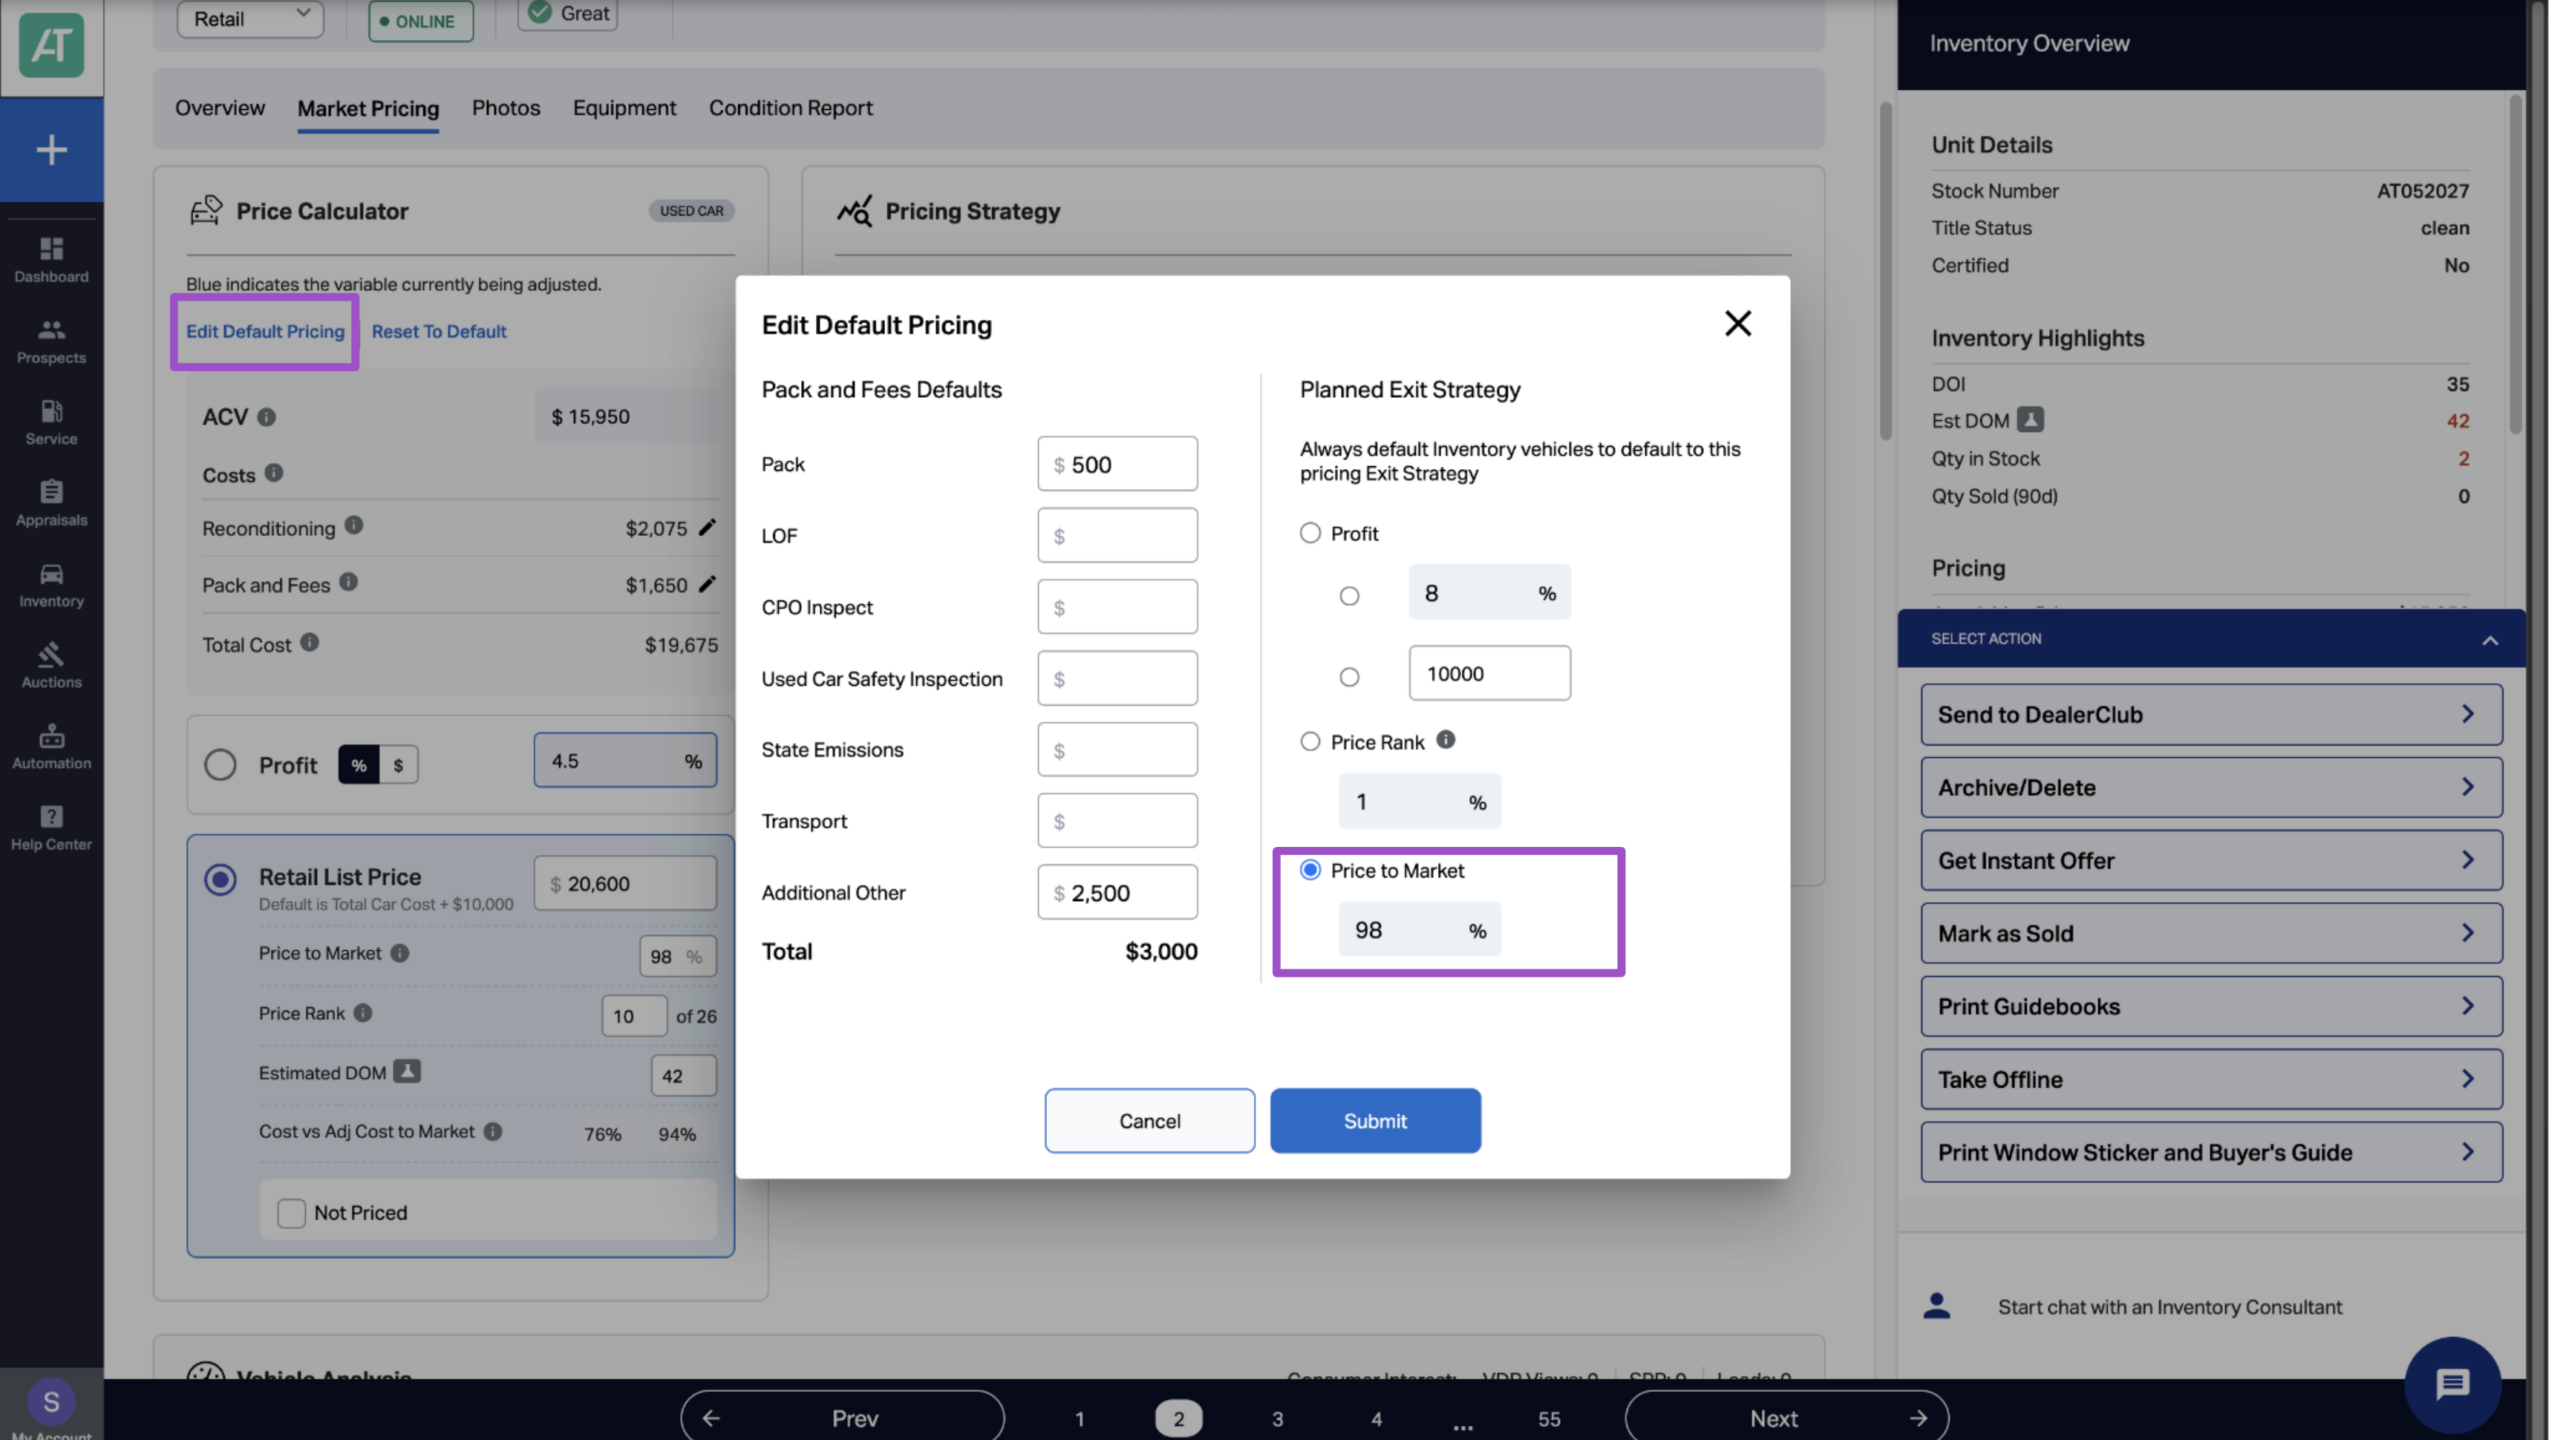This screenshot has height=1440, width=2560.
Task: Open the Retail dropdown
Action: point(250,19)
